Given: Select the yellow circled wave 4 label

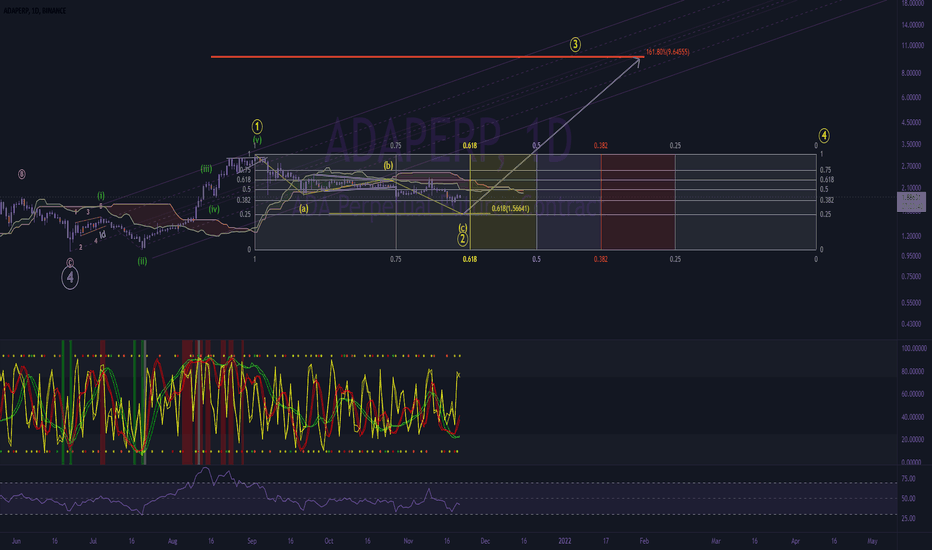Looking at the screenshot, I should (x=824, y=136).
